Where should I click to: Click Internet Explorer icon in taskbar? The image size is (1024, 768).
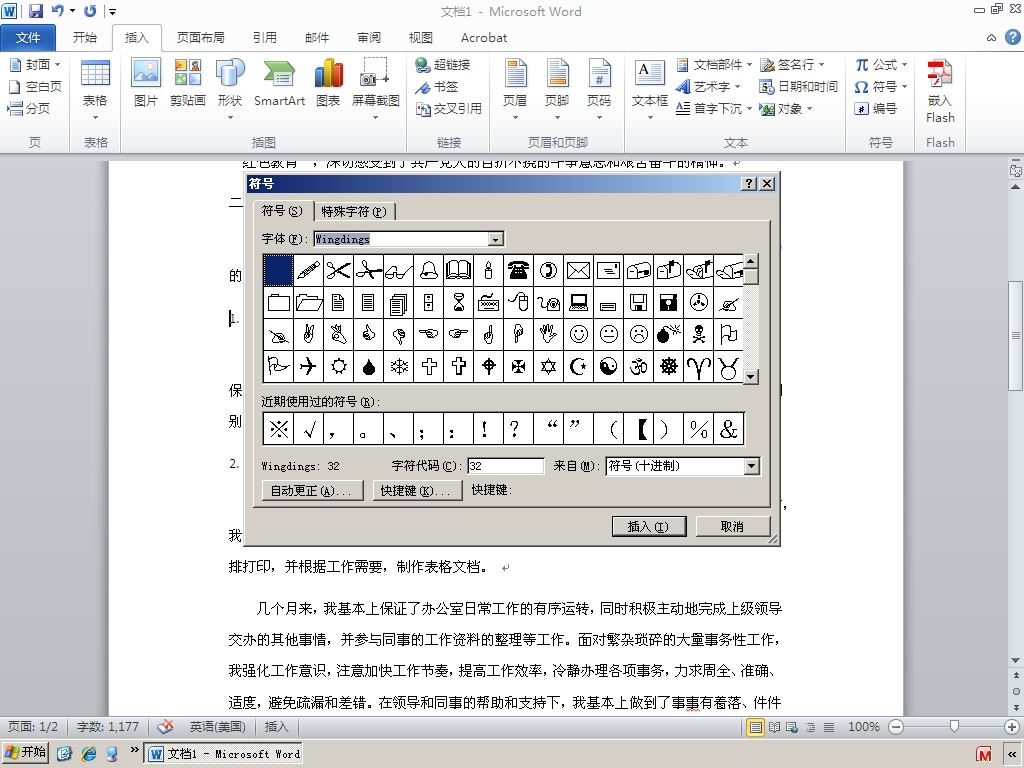[89, 753]
